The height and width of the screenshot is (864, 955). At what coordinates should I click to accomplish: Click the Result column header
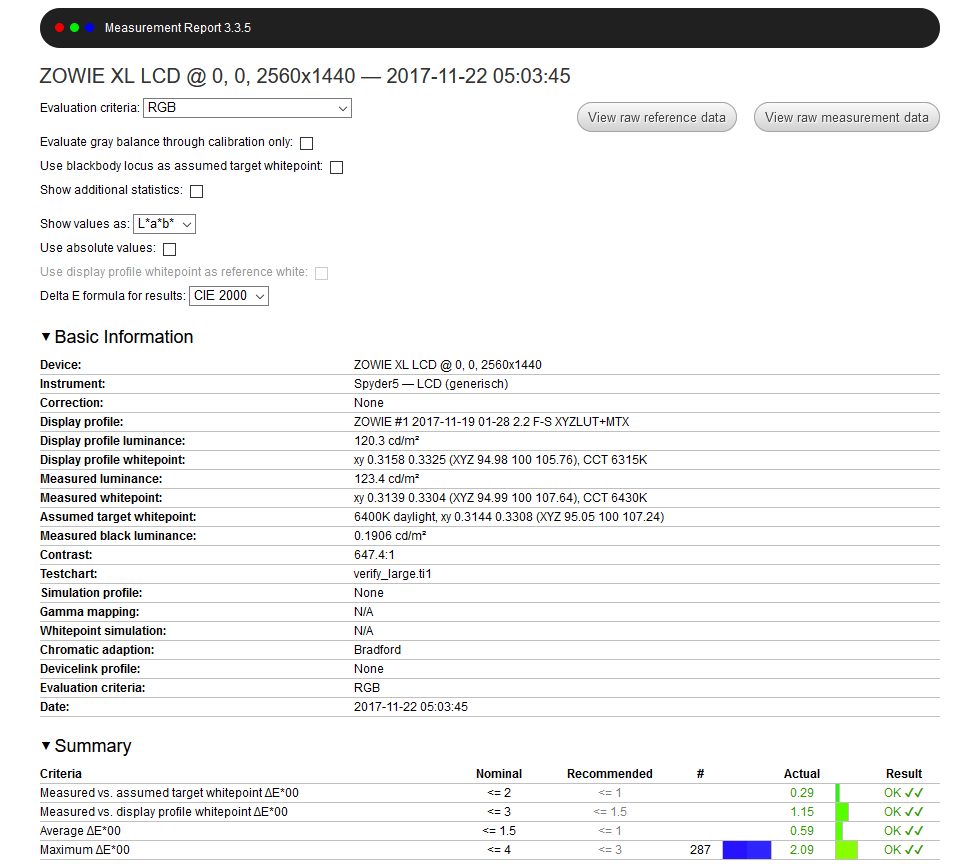point(904,774)
